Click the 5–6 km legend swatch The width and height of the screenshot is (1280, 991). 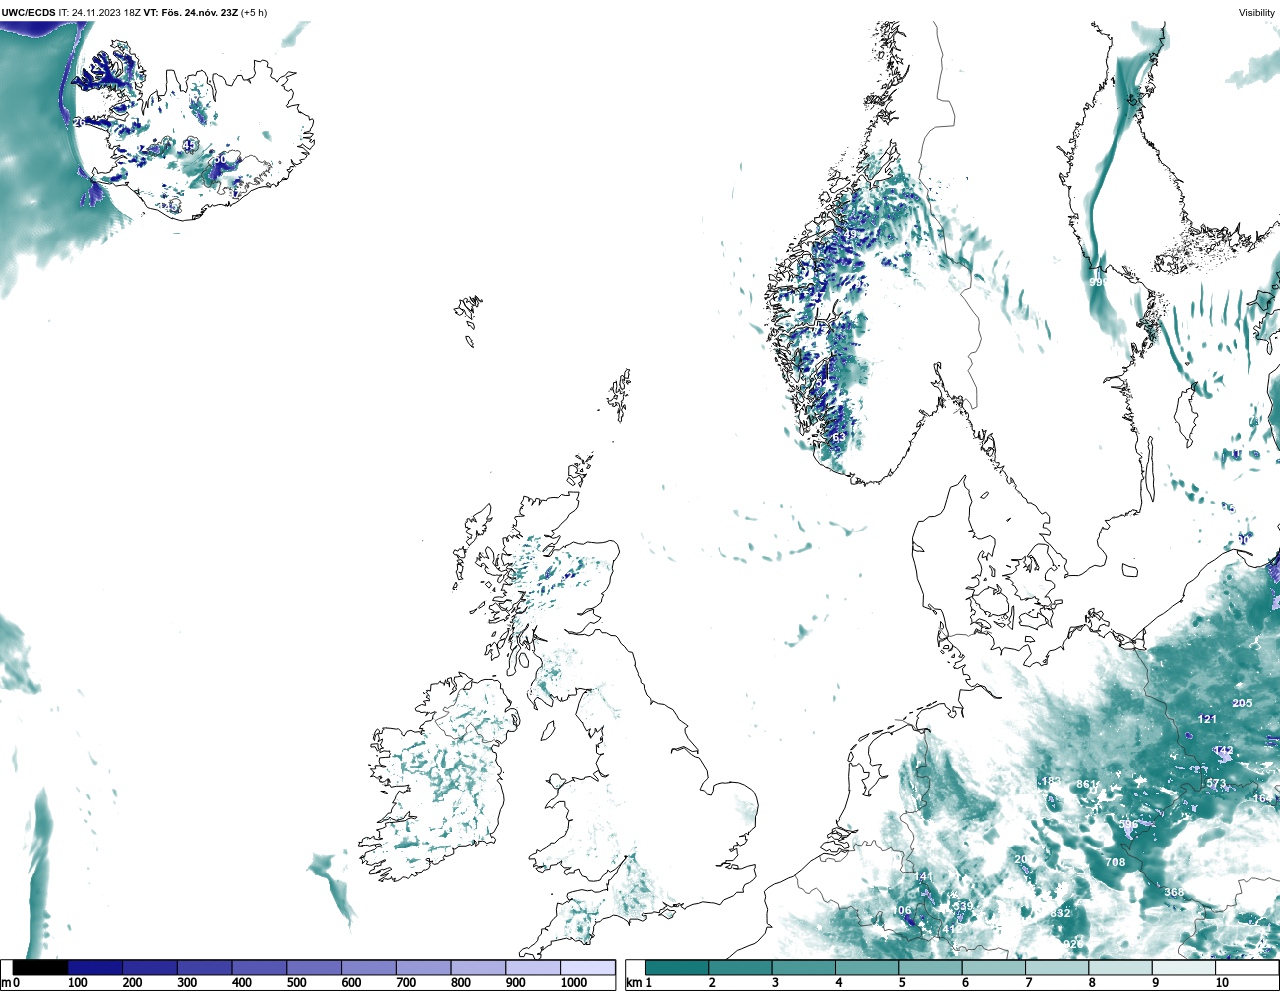[x=931, y=967]
